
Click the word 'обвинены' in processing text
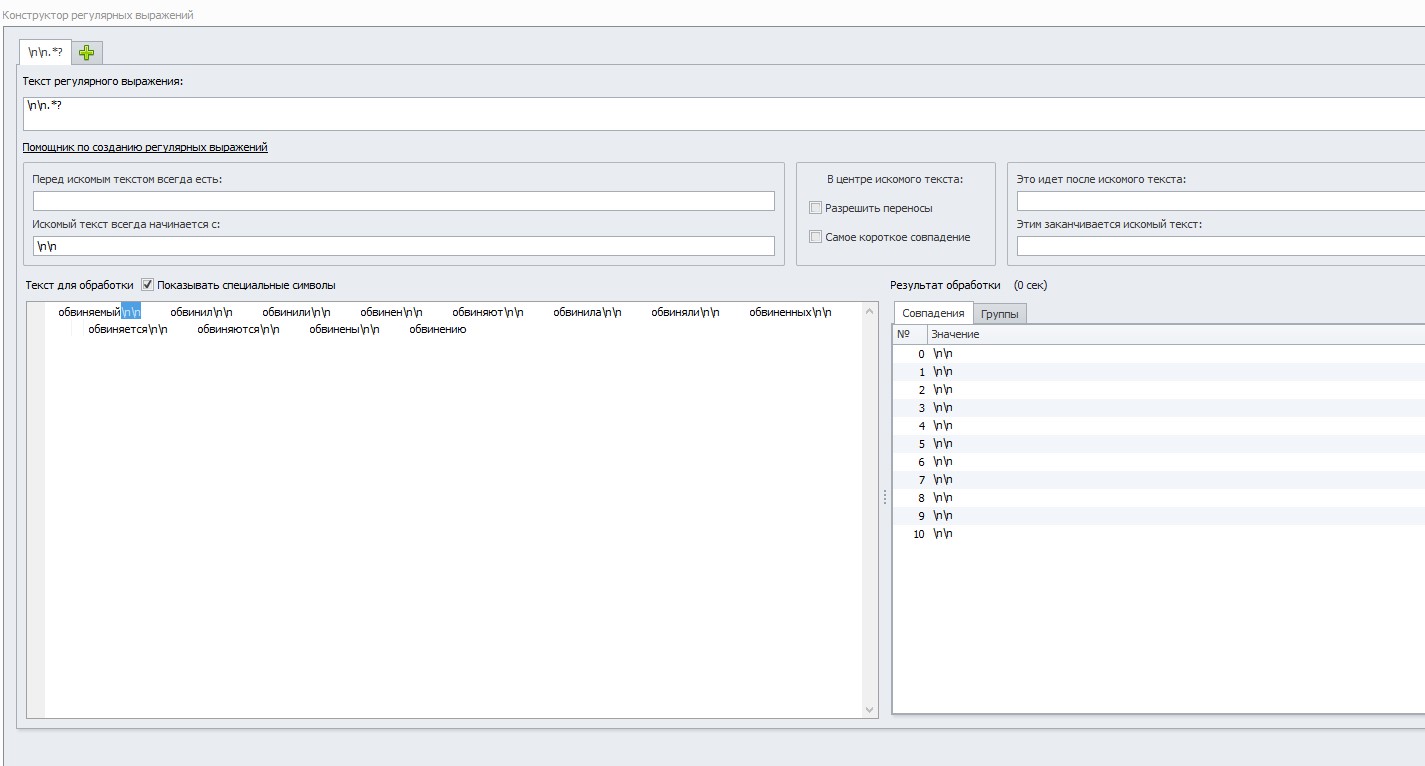tap(335, 329)
